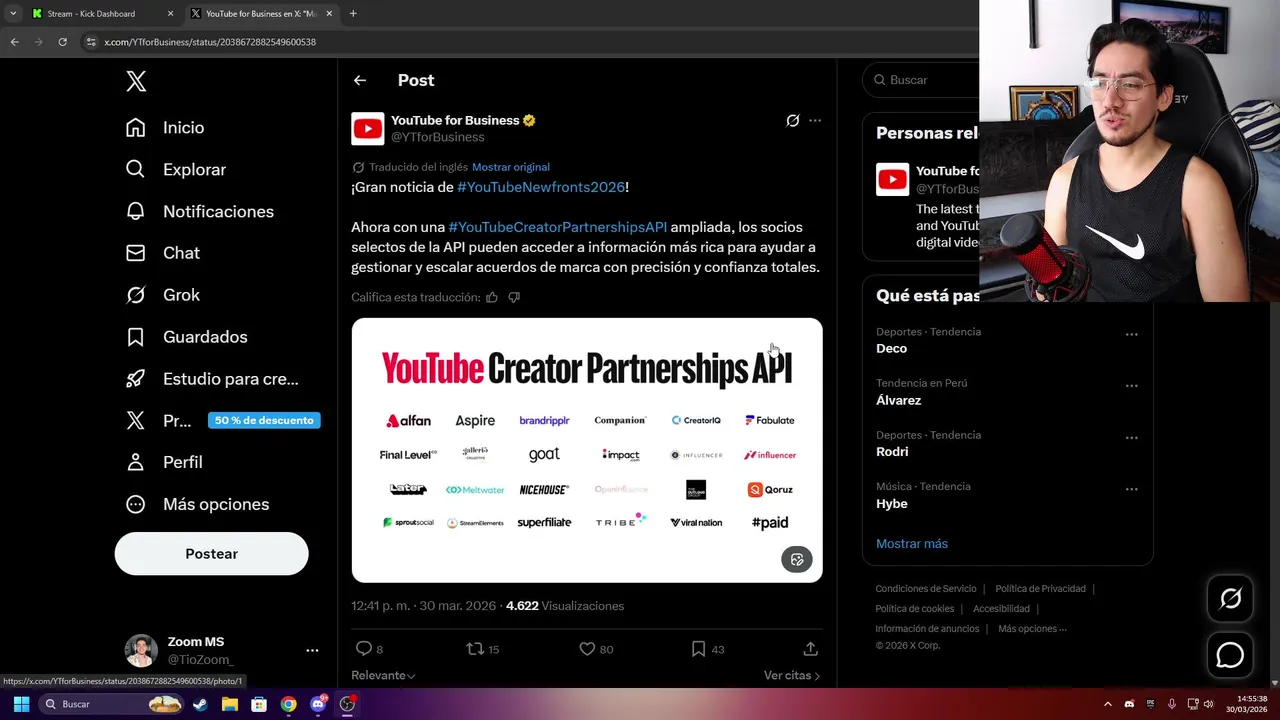Open Ver citas link

(791, 676)
